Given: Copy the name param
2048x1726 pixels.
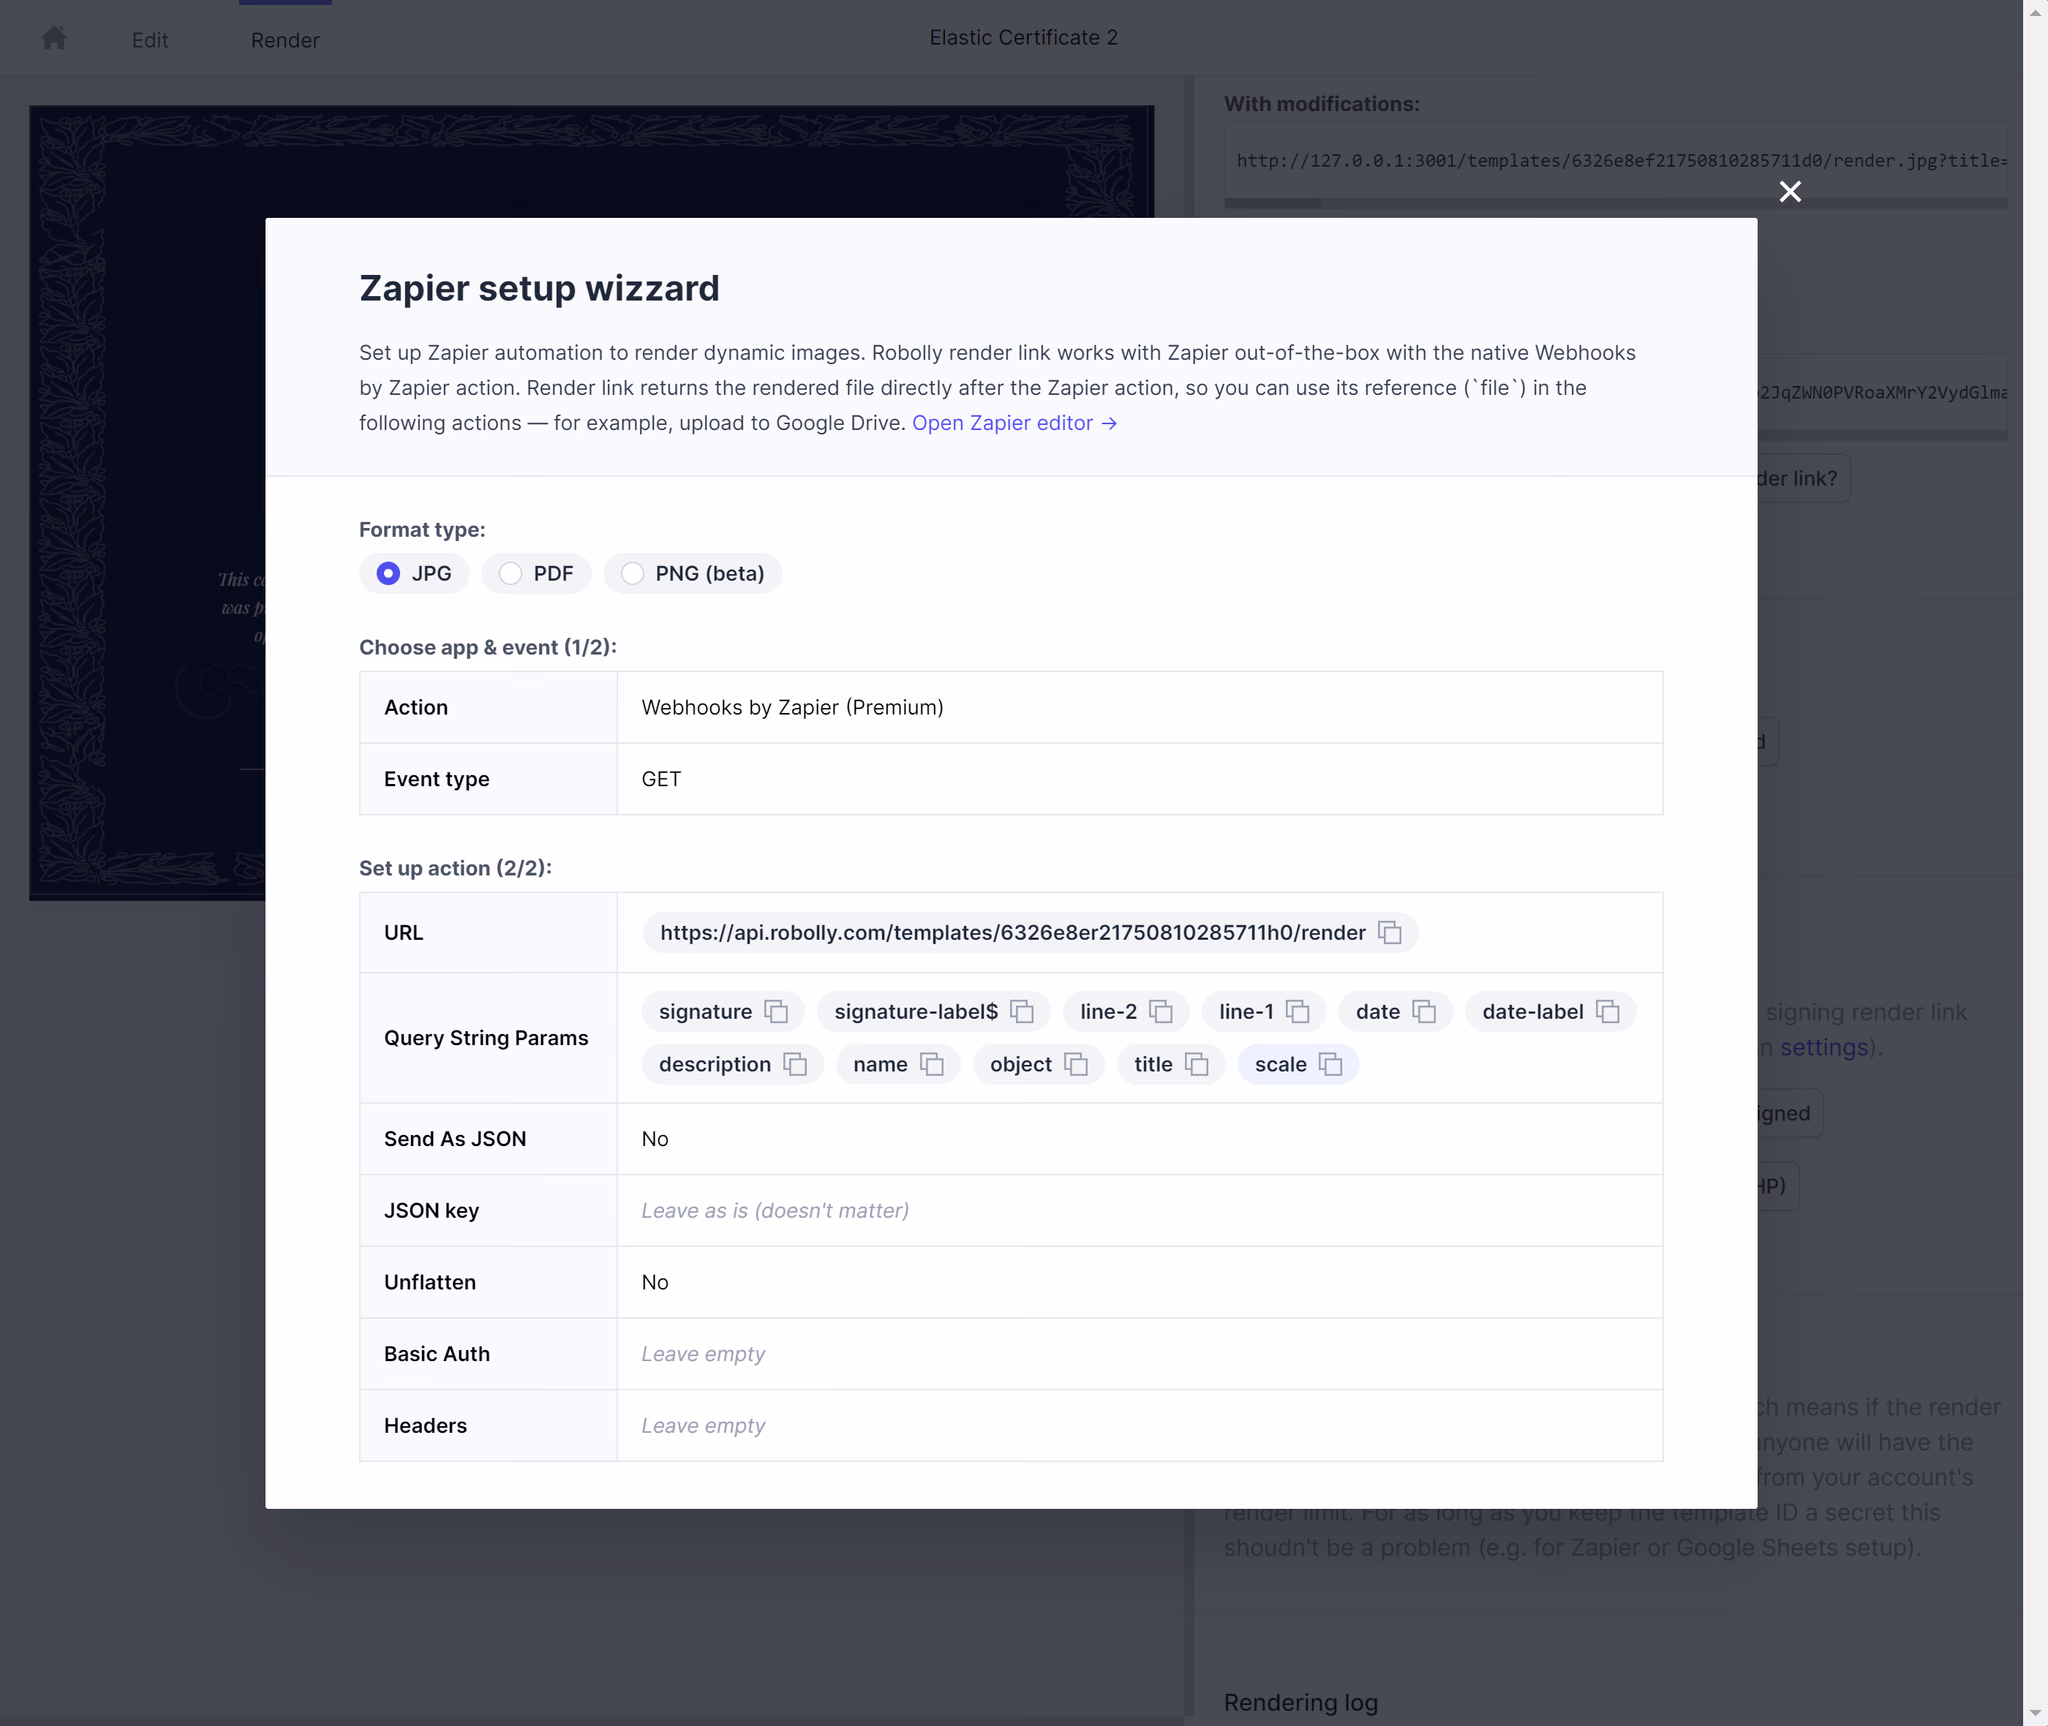Looking at the screenshot, I should [931, 1064].
